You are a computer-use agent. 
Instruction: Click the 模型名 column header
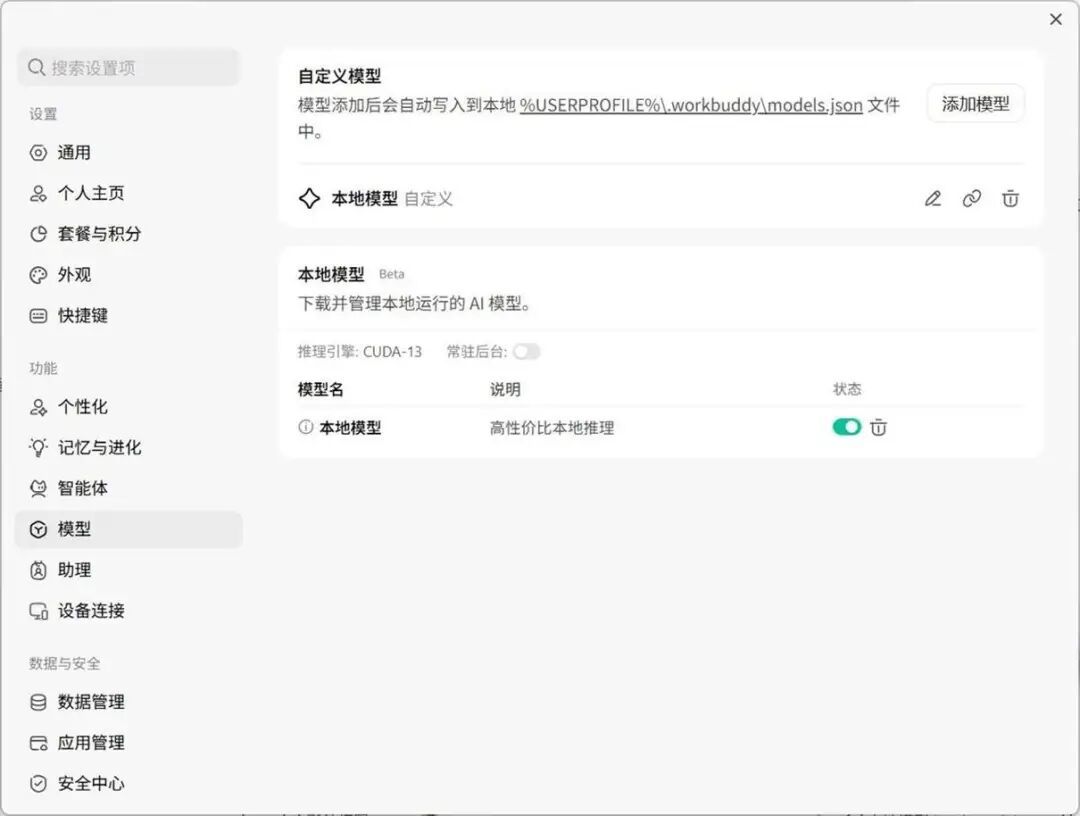[320, 389]
